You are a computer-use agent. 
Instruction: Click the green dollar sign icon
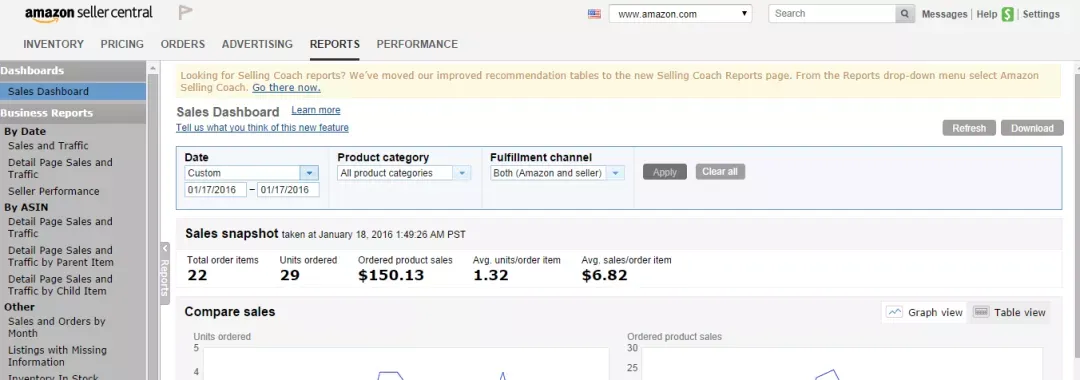point(1008,14)
